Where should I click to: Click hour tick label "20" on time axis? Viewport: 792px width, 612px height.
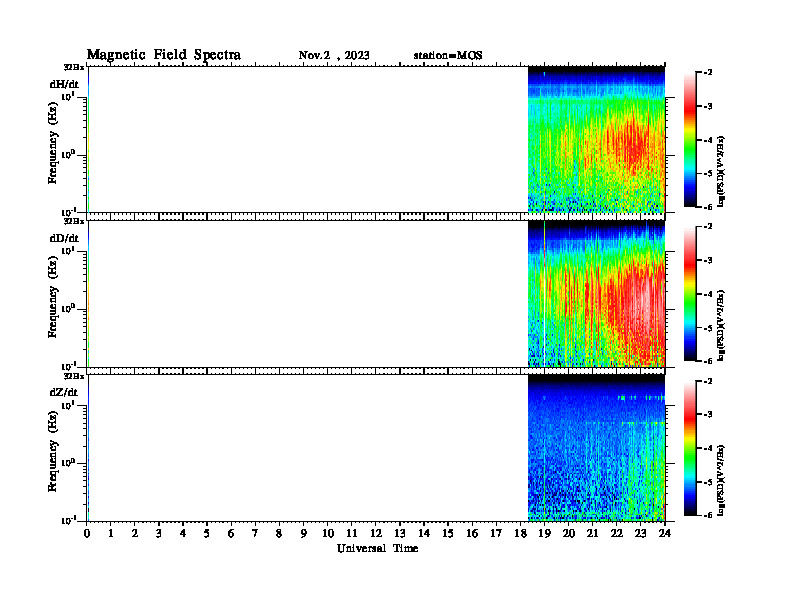tap(568, 534)
